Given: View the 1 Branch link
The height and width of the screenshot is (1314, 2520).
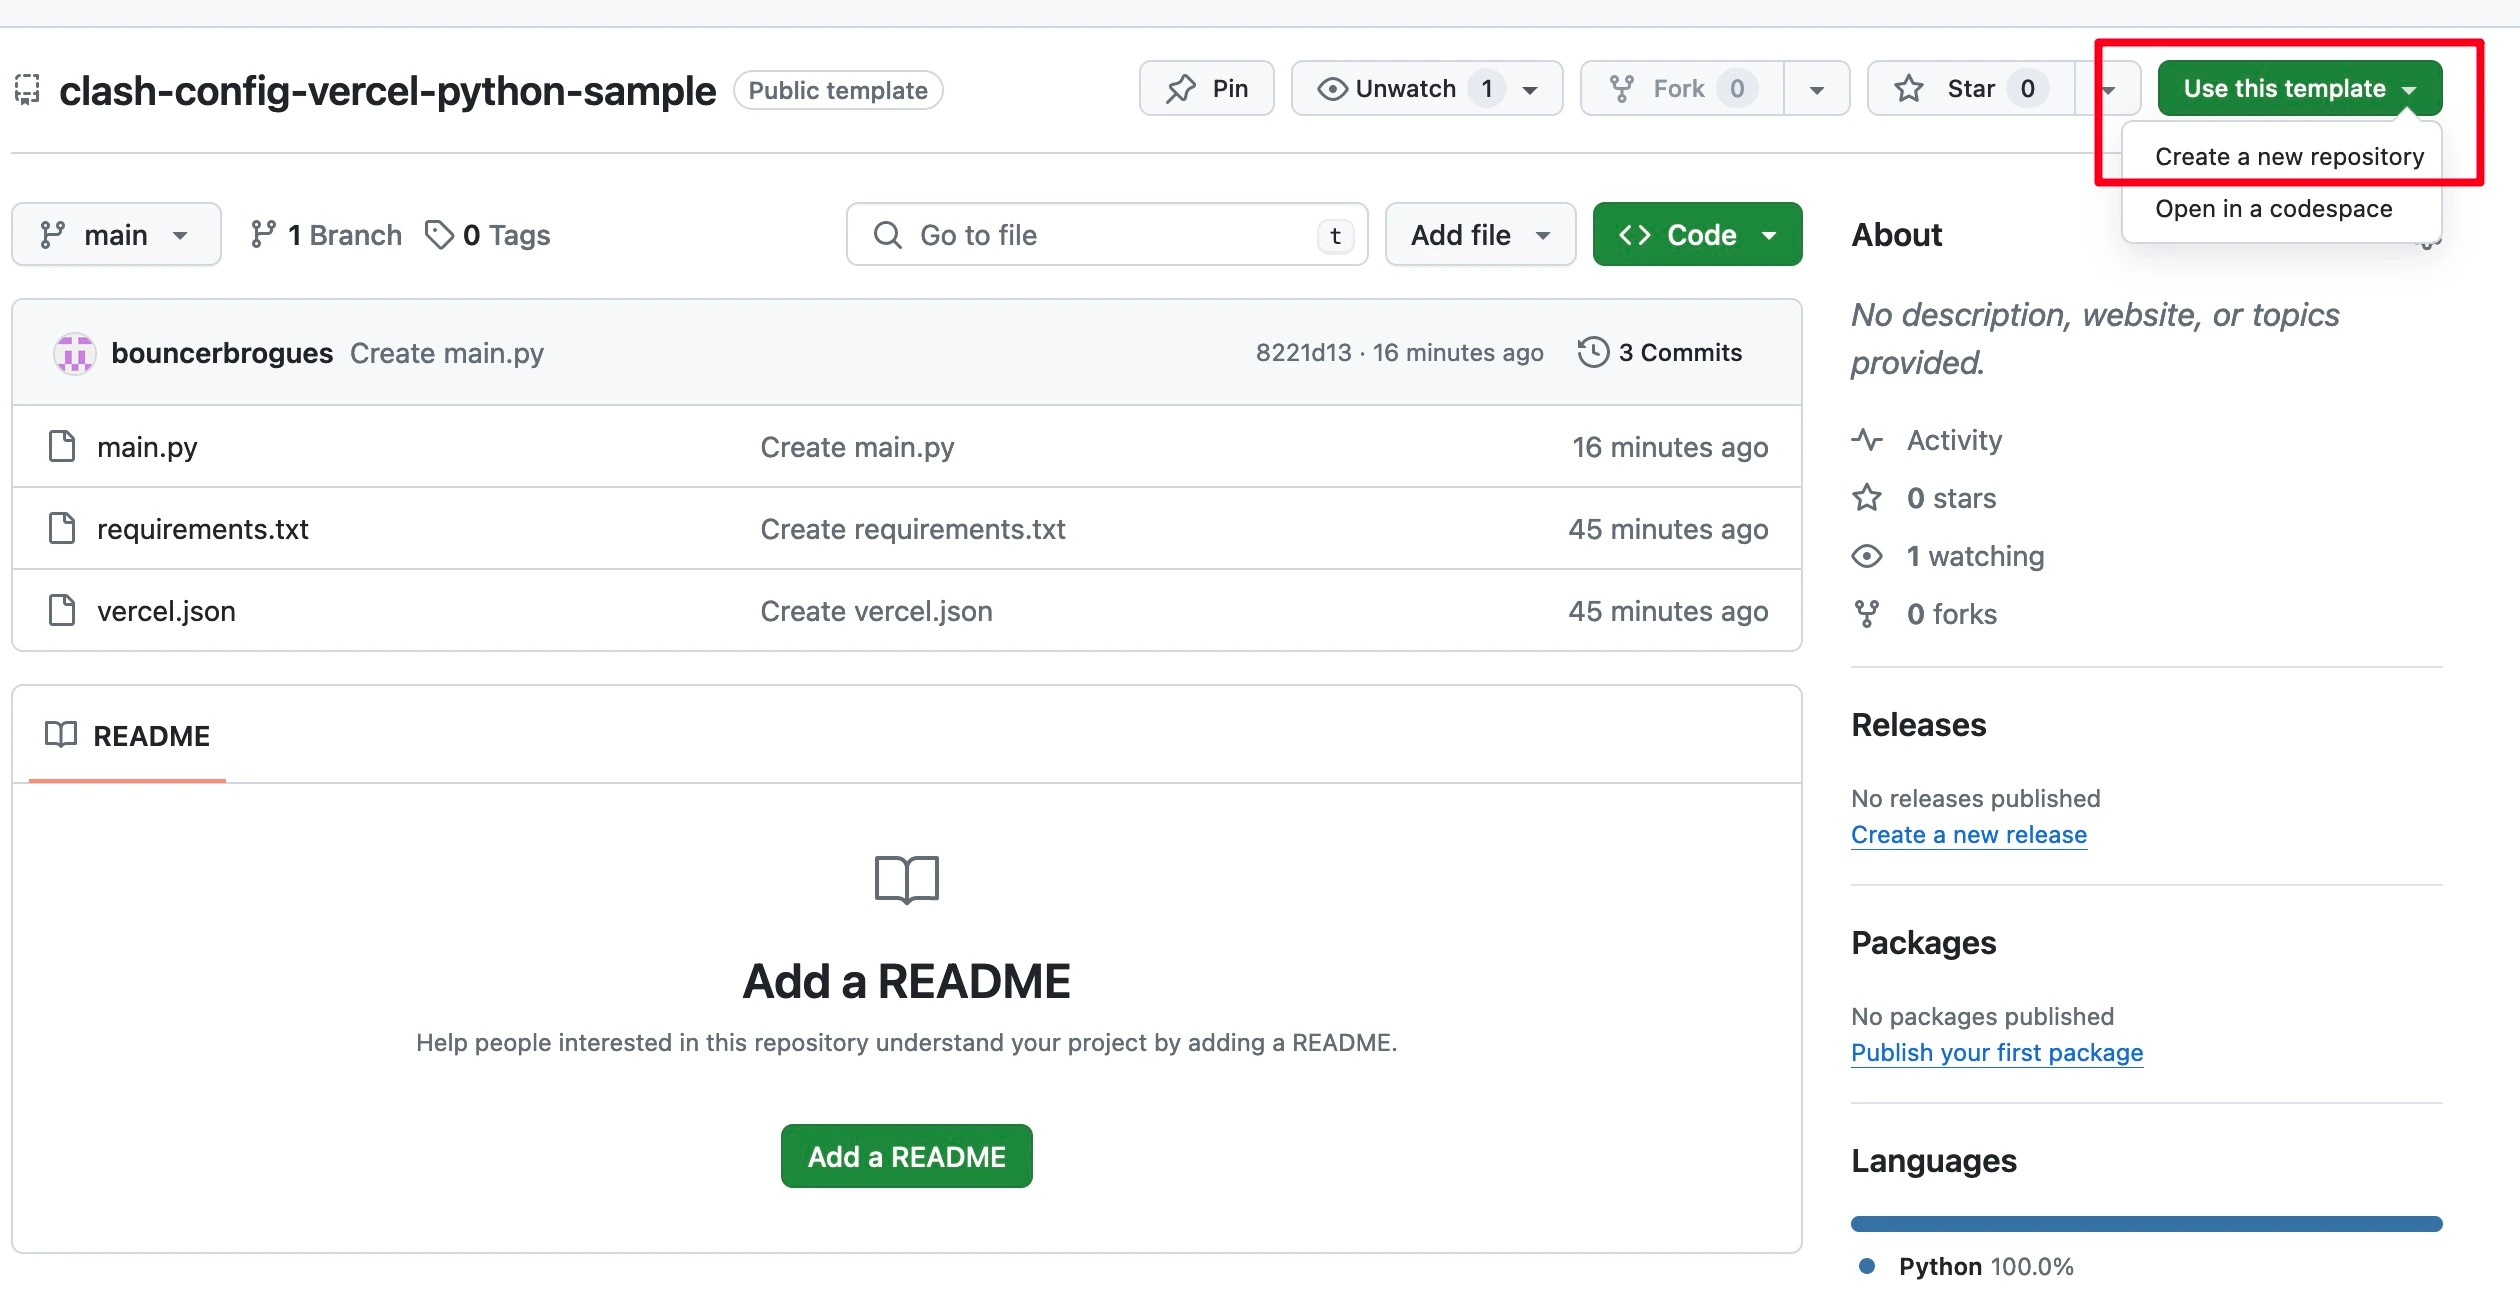Looking at the screenshot, I should coord(326,235).
